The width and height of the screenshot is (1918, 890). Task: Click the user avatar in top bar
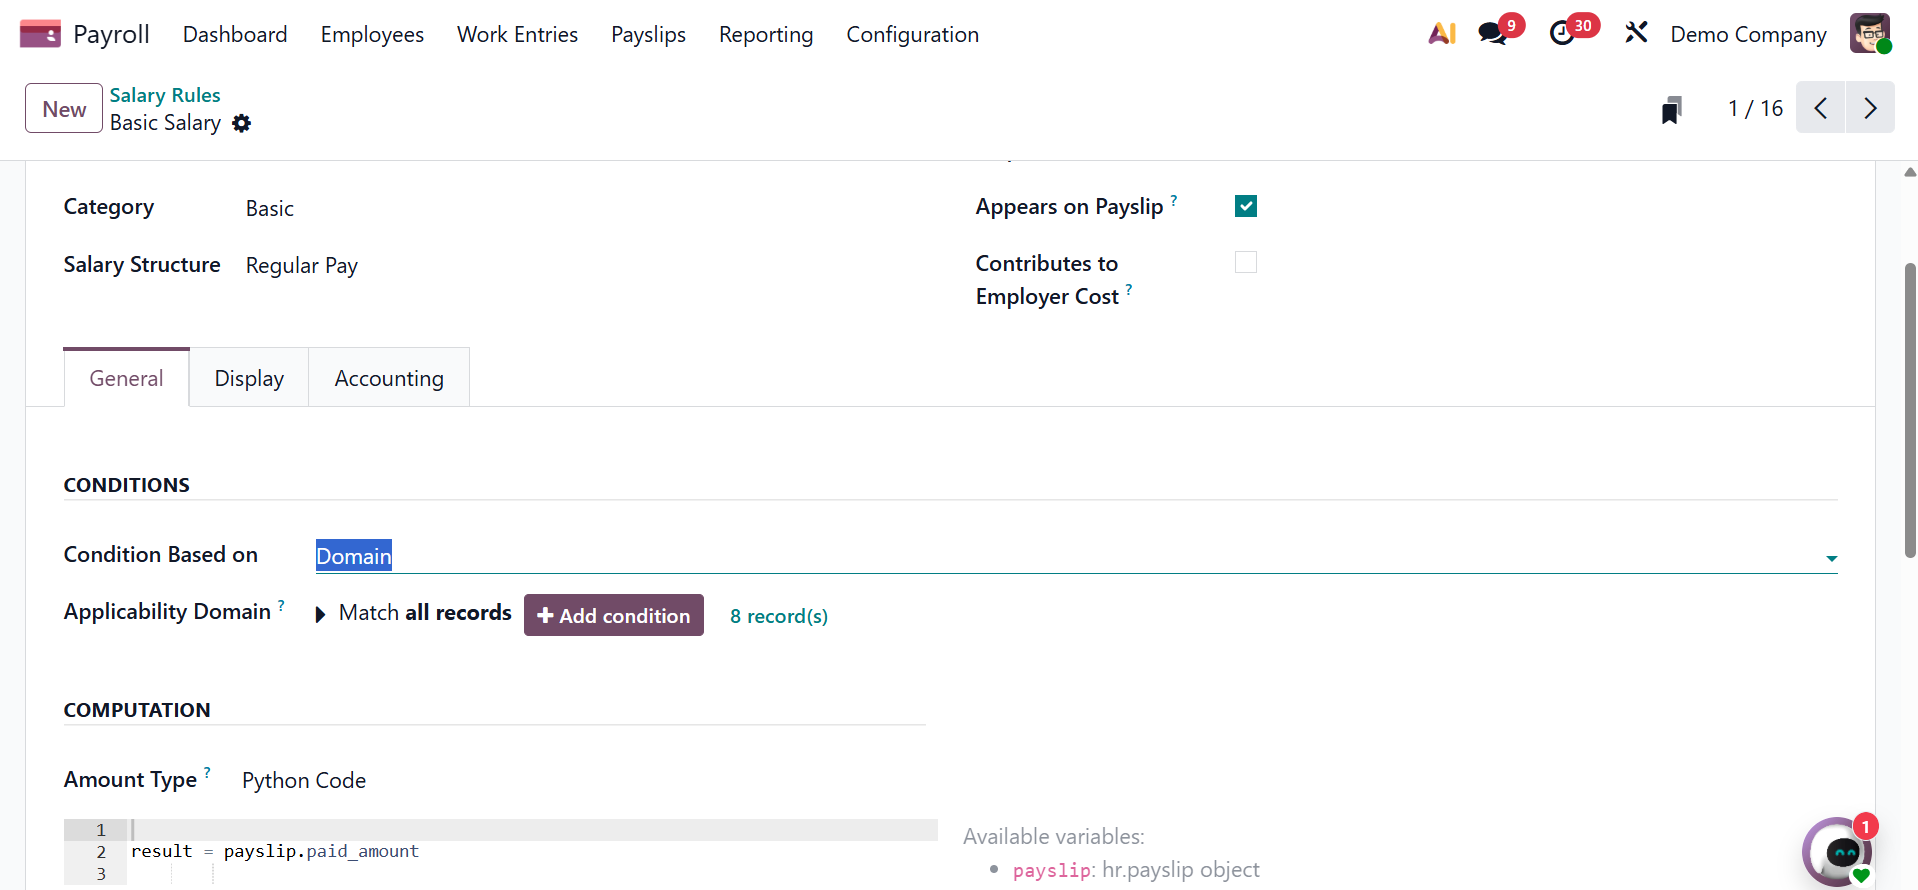point(1869,34)
